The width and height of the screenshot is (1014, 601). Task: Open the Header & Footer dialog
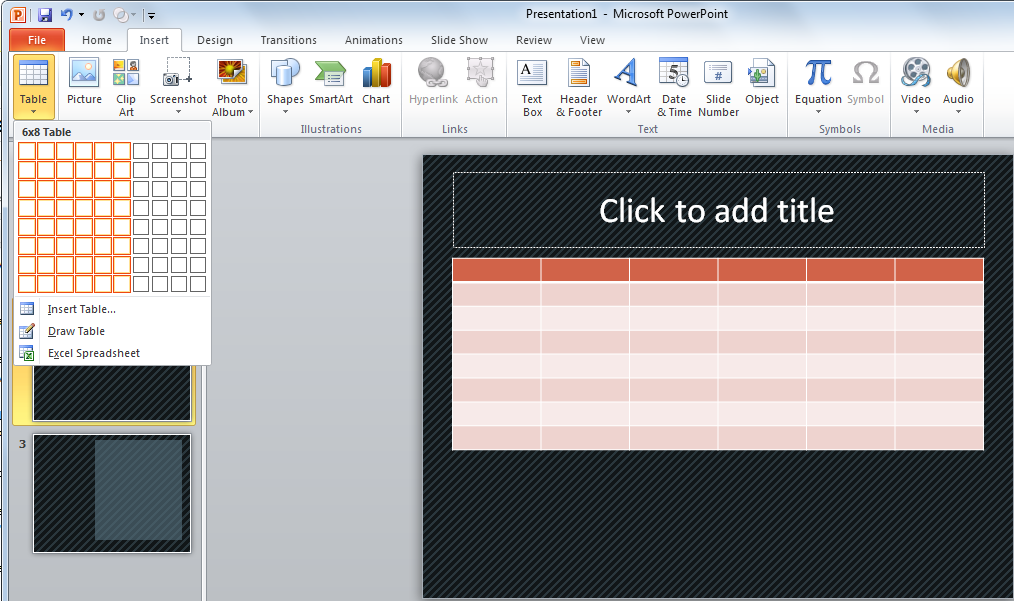579,85
